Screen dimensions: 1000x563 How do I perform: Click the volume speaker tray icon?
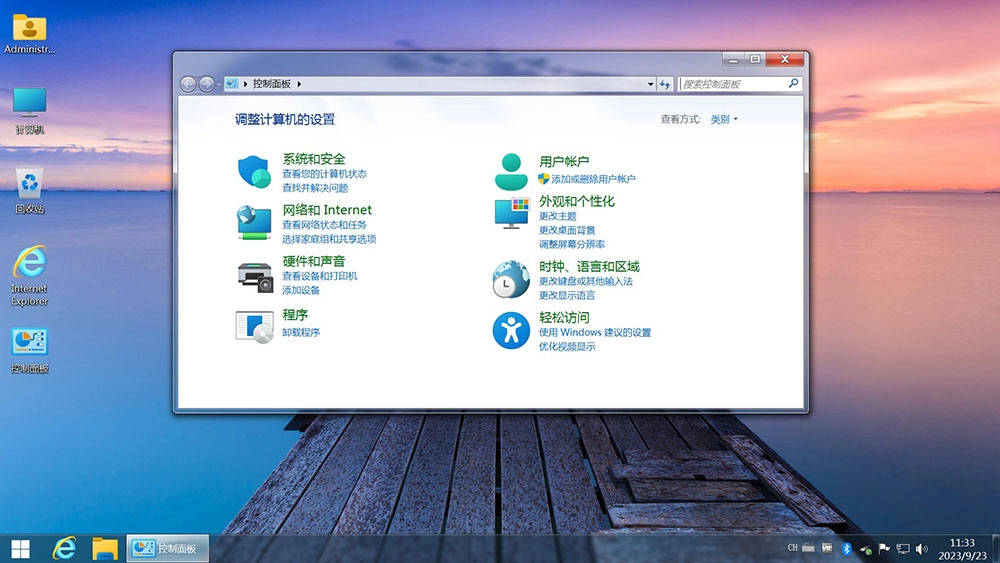[x=922, y=548]
